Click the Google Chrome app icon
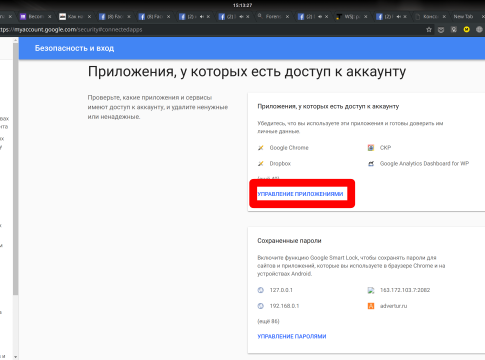Image resolution: width=485 pixels, height=360 pixels. point(261,148)
